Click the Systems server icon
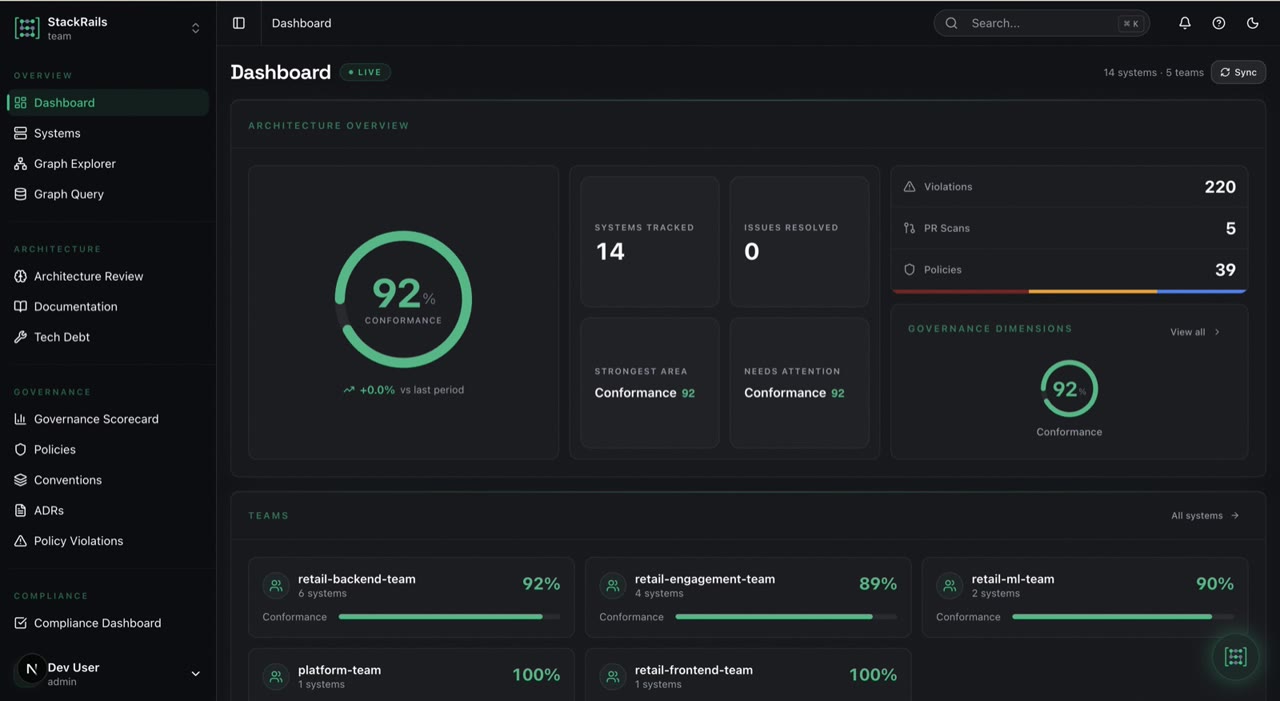Image resolution: width=1280 pixels, height=701 pixels. click(x=20, y=133)
